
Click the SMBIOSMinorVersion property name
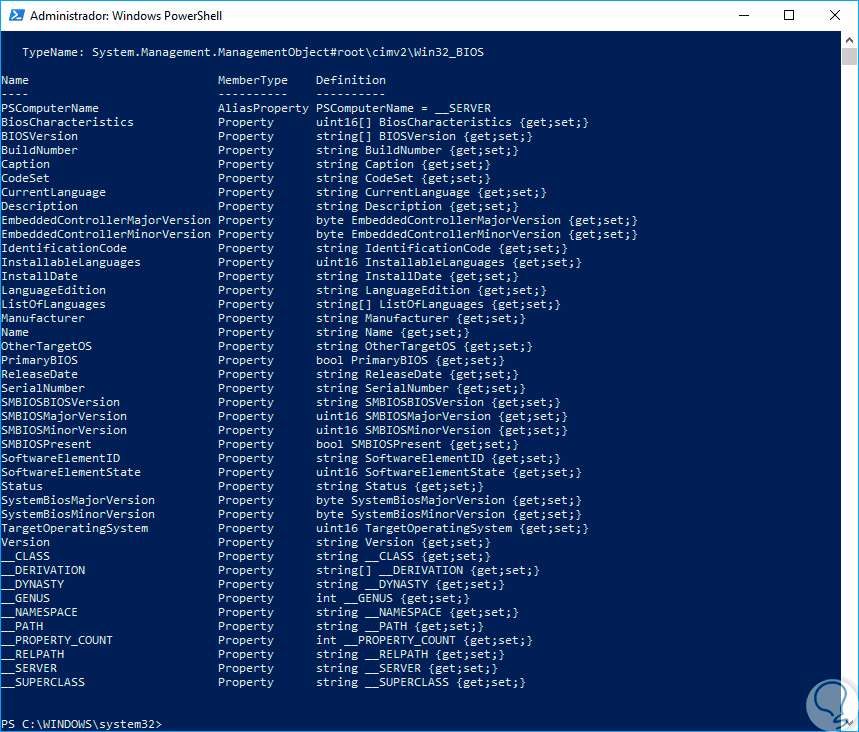(x=64, y=431)
